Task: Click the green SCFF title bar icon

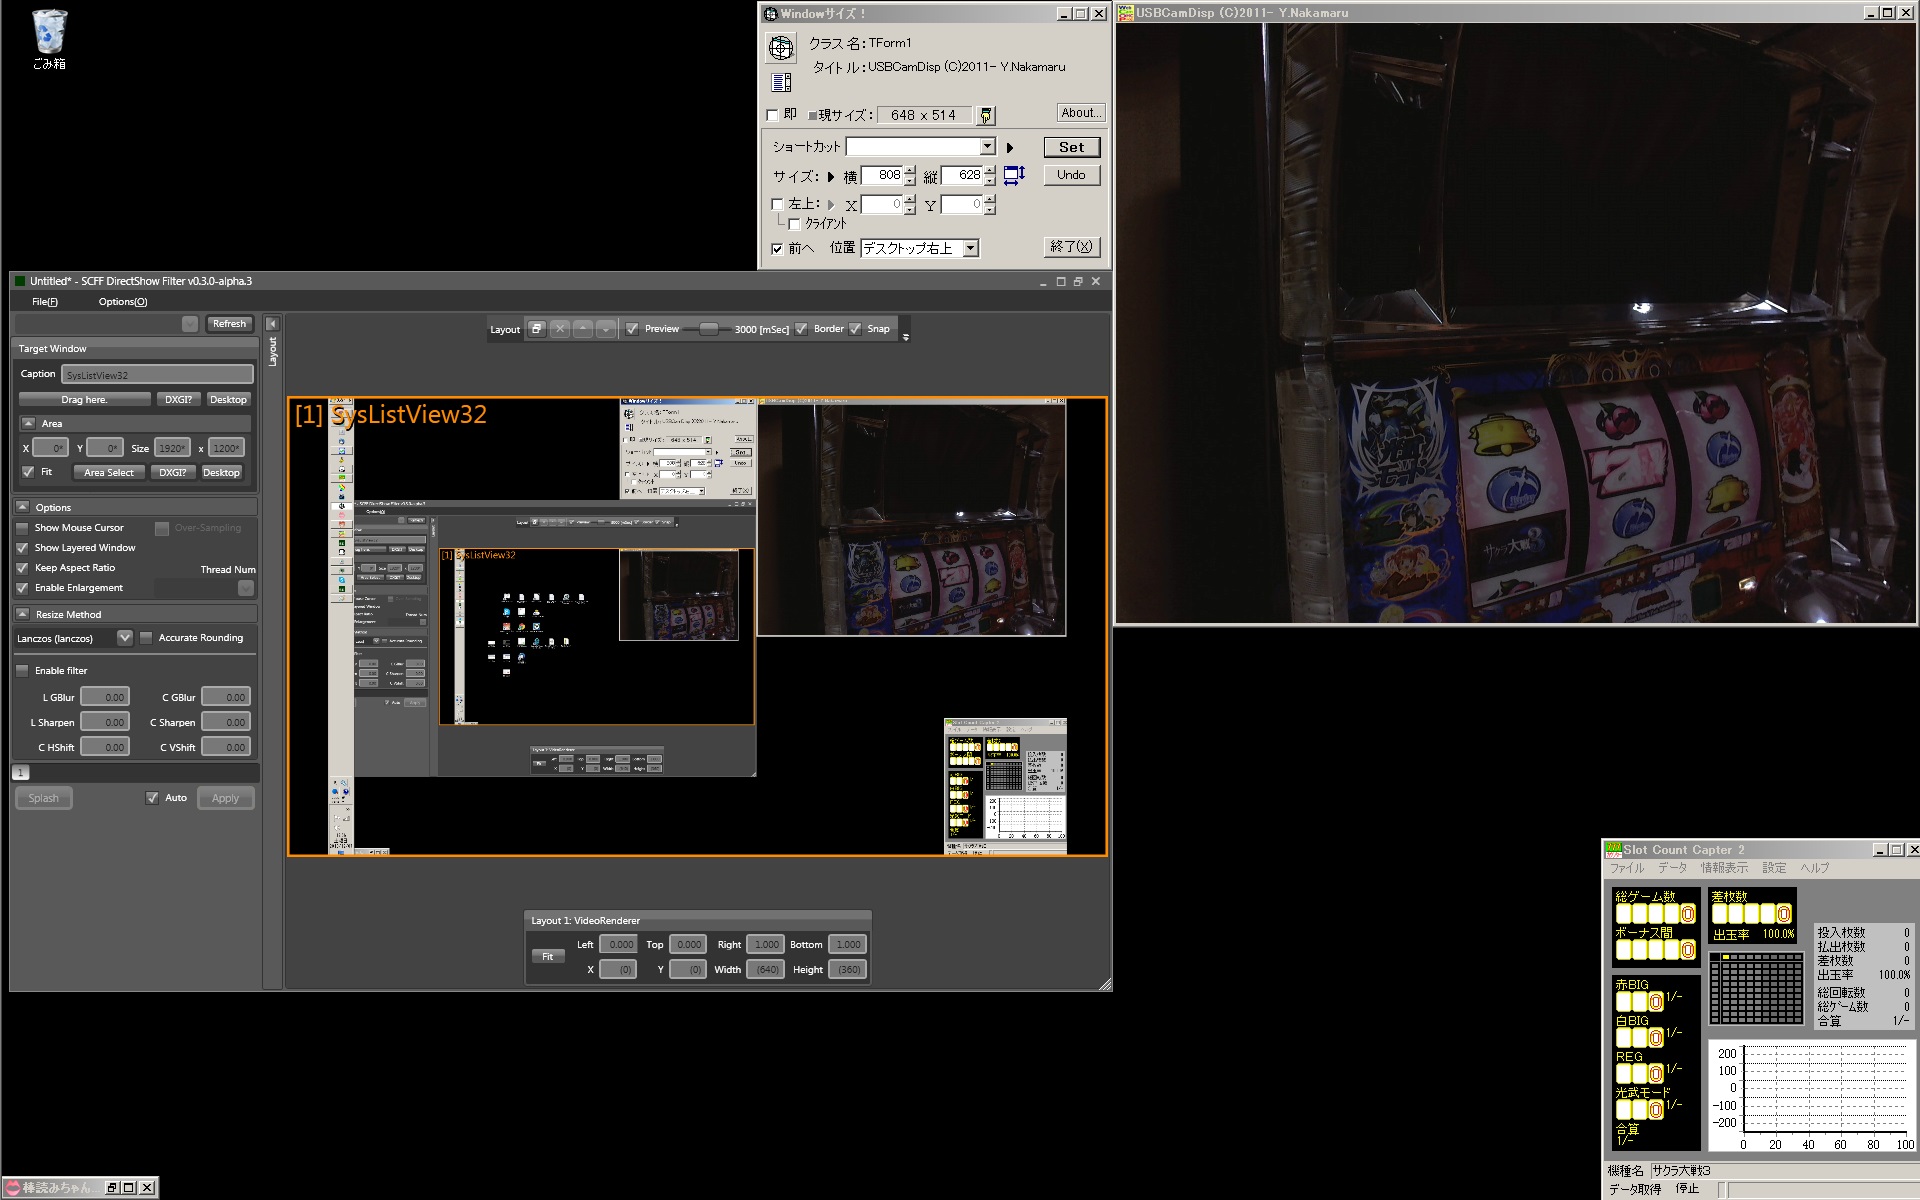Action: coord(20,281)
